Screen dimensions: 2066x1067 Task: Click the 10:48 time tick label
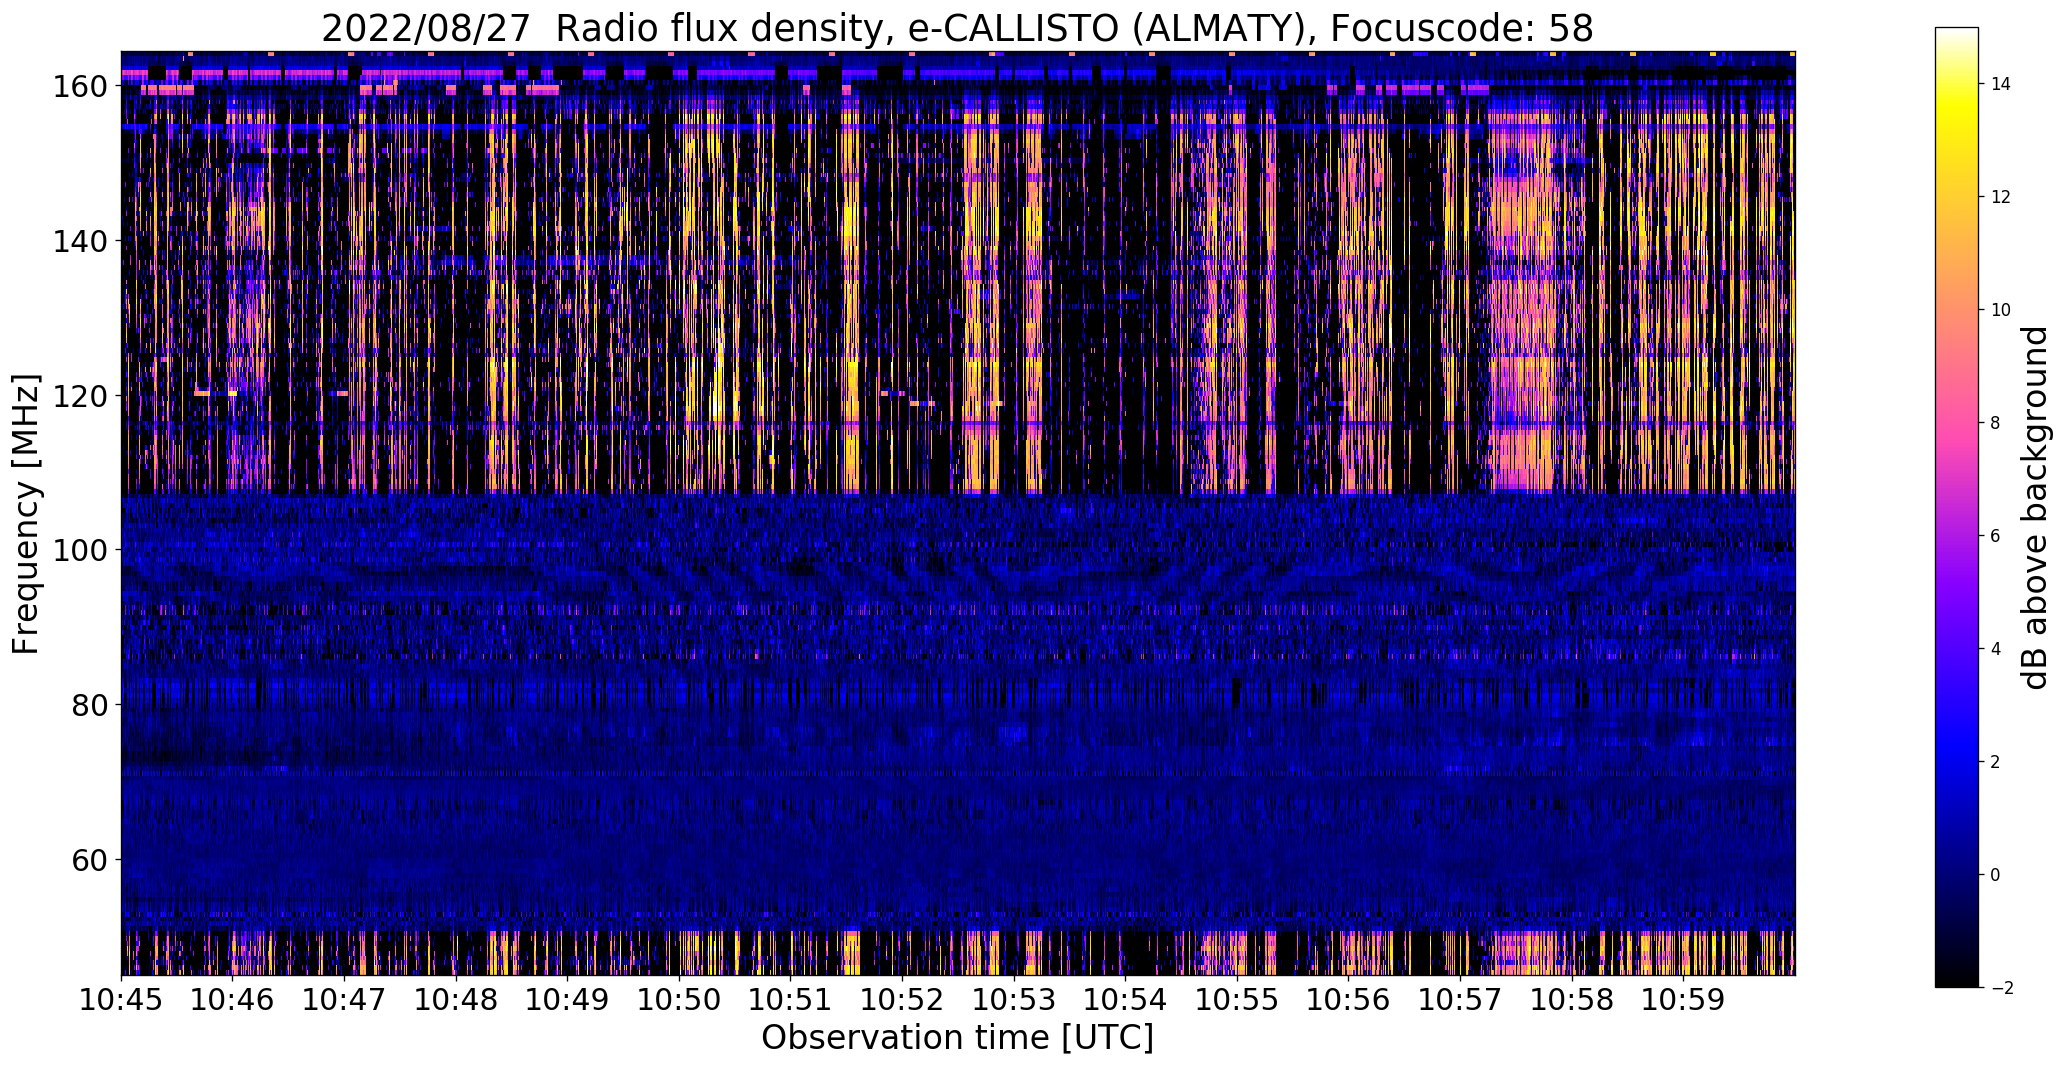455,999
